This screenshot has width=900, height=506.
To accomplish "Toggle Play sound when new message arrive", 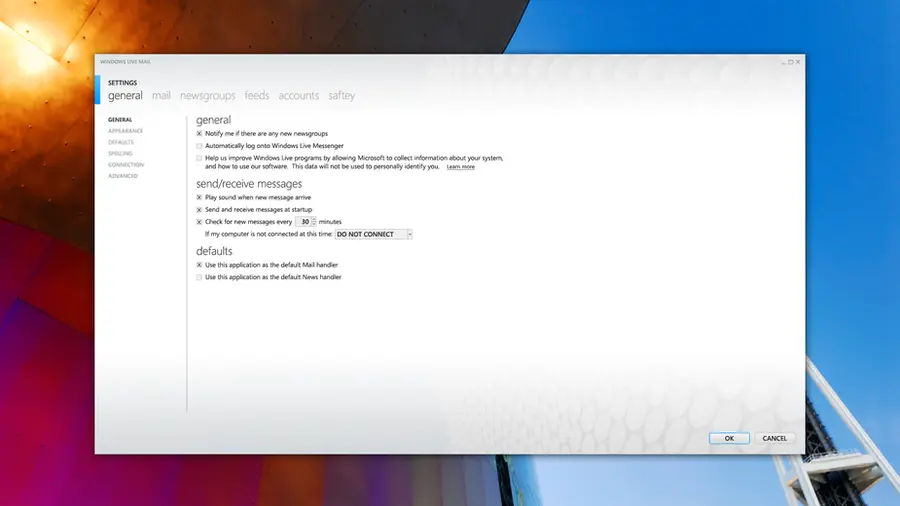I will point(199,197).
